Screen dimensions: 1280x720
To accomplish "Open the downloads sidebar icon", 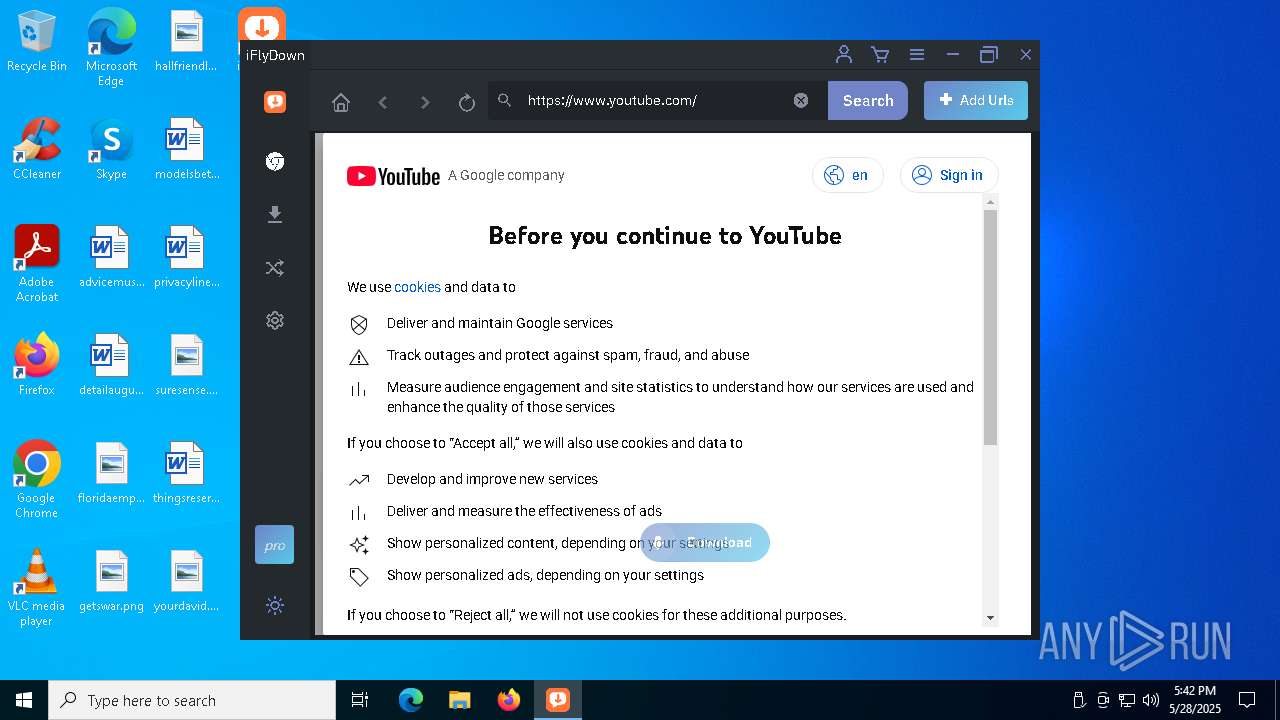I will coord(275,215).
